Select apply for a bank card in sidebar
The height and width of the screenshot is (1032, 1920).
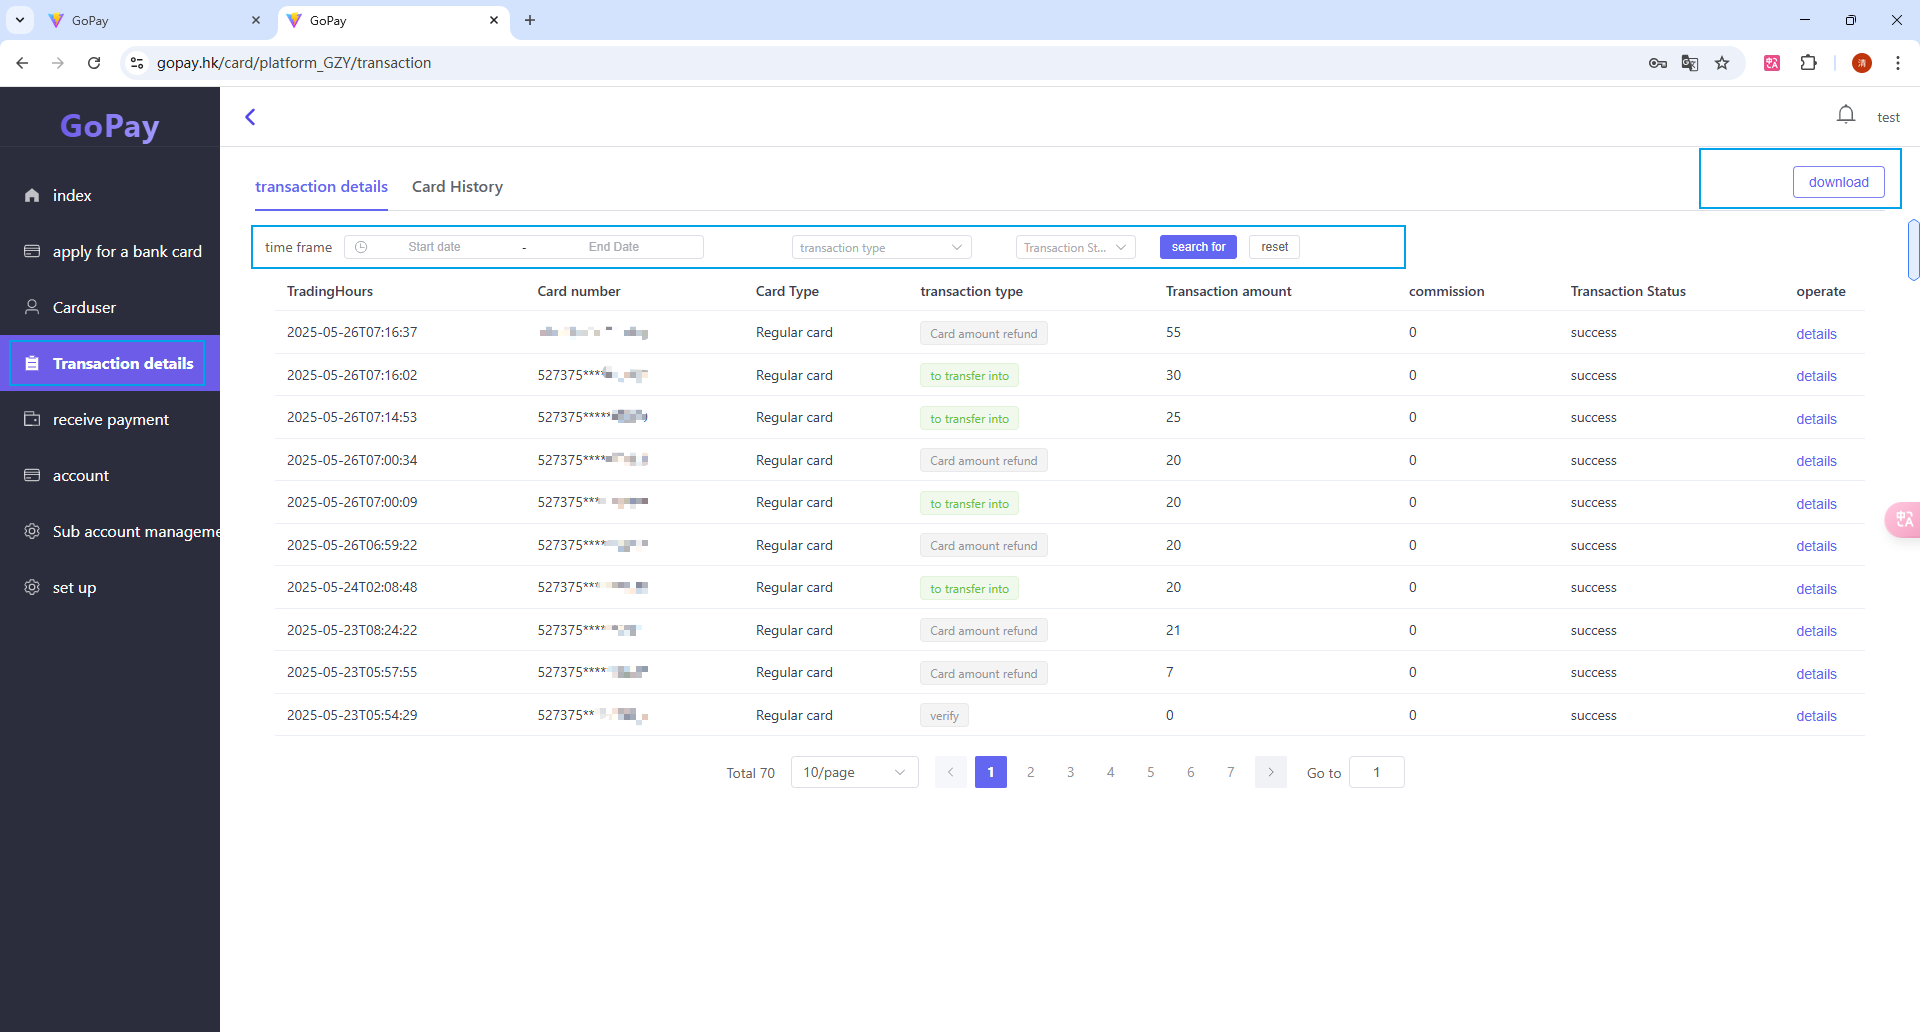tap(127, 251)
